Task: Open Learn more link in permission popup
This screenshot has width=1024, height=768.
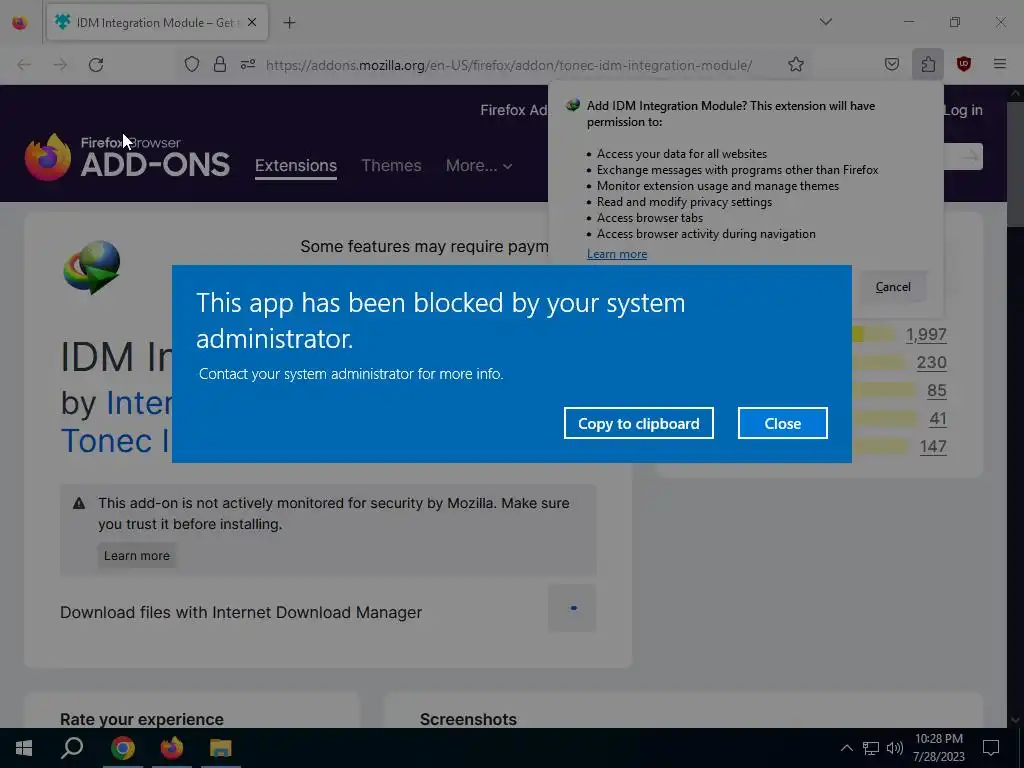Action: 616,254
